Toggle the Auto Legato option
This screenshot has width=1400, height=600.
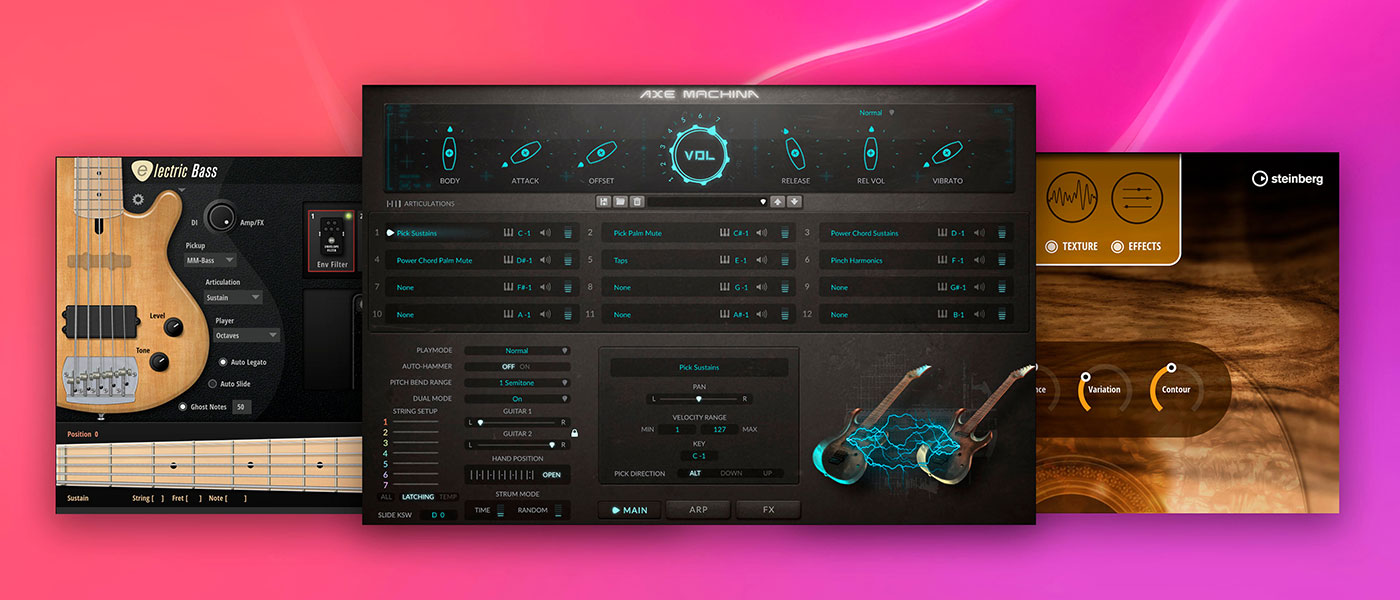223,362
